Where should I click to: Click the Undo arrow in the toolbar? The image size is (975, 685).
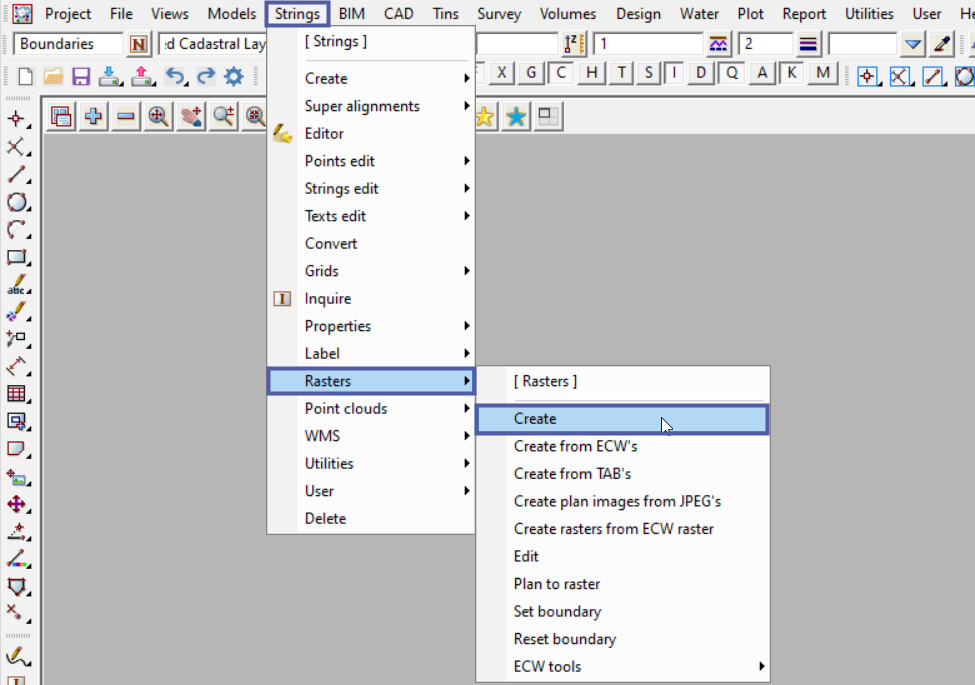coord(175,76)
